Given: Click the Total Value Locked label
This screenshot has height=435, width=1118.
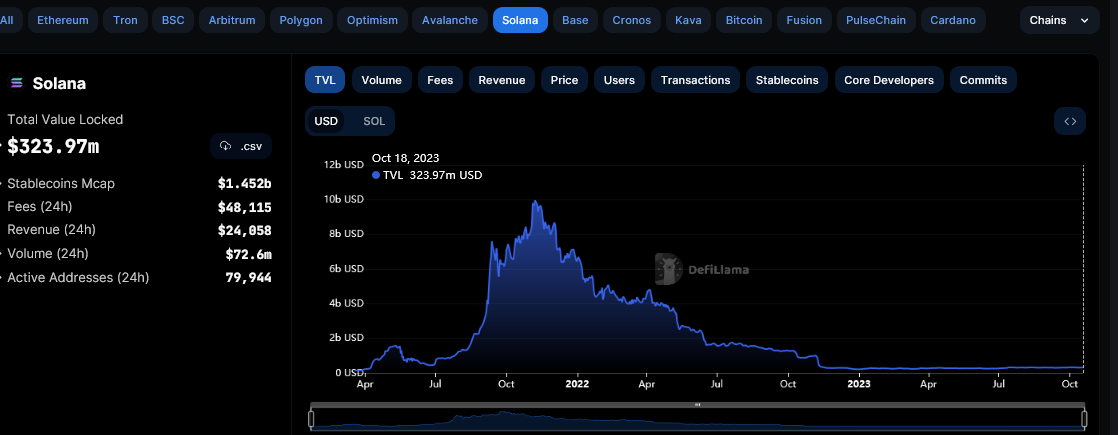Looking at the screenshot, I should (65, 120).
